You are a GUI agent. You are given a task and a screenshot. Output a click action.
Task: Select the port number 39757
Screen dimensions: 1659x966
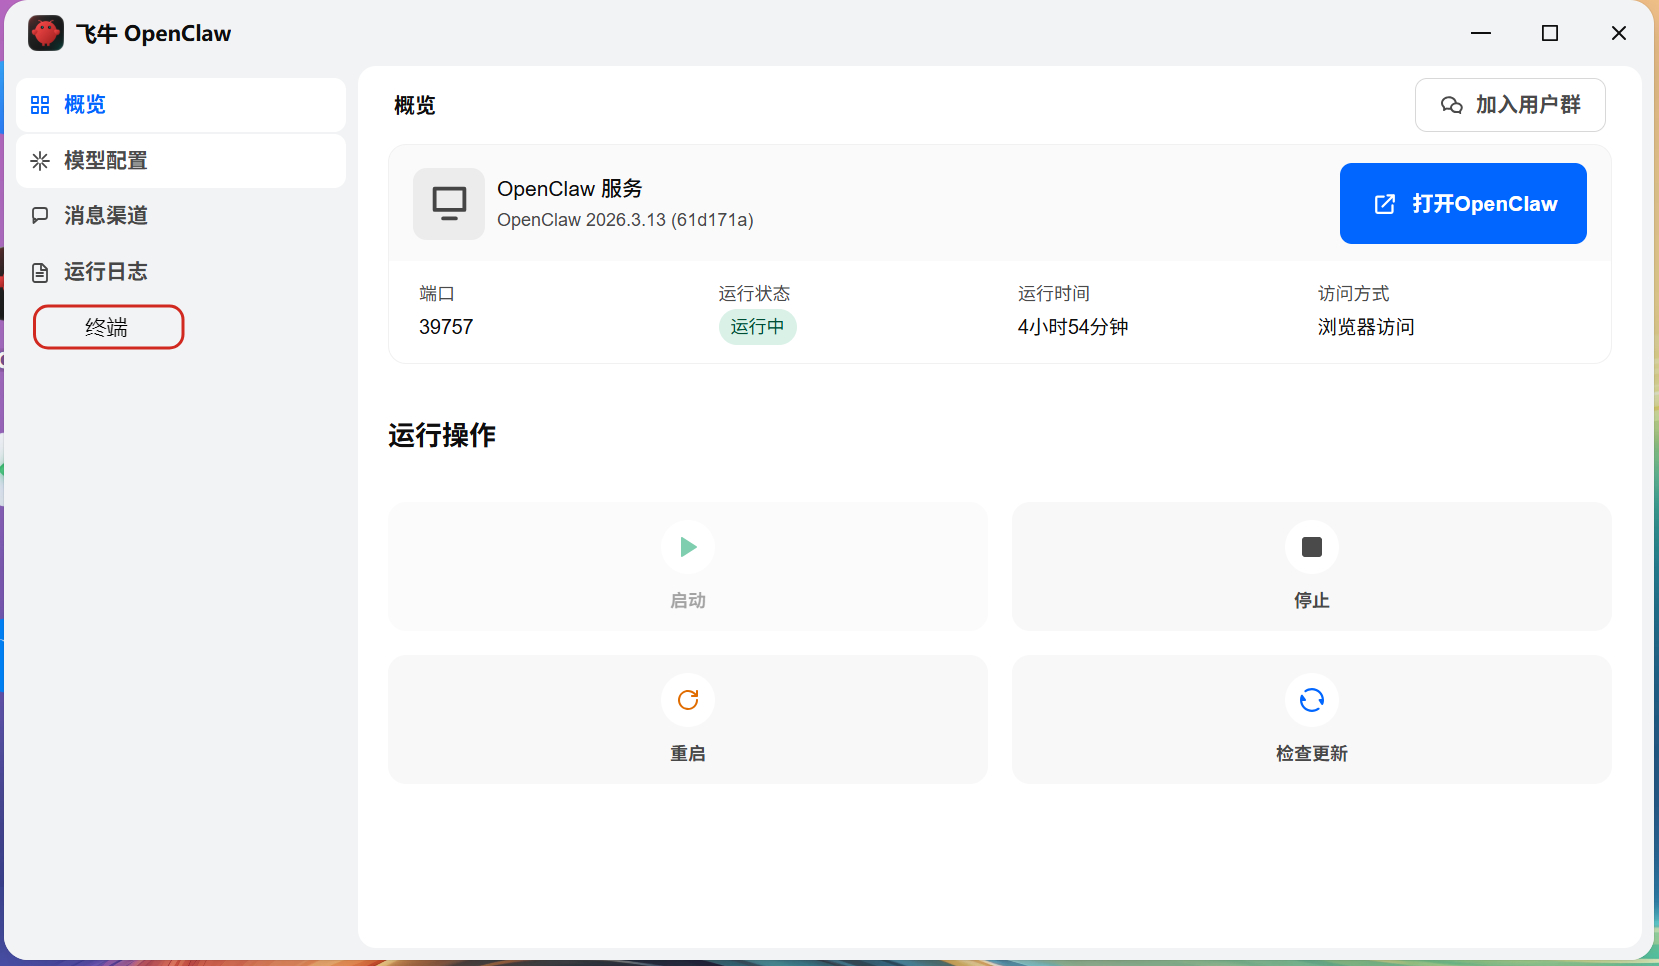point(446,327)
